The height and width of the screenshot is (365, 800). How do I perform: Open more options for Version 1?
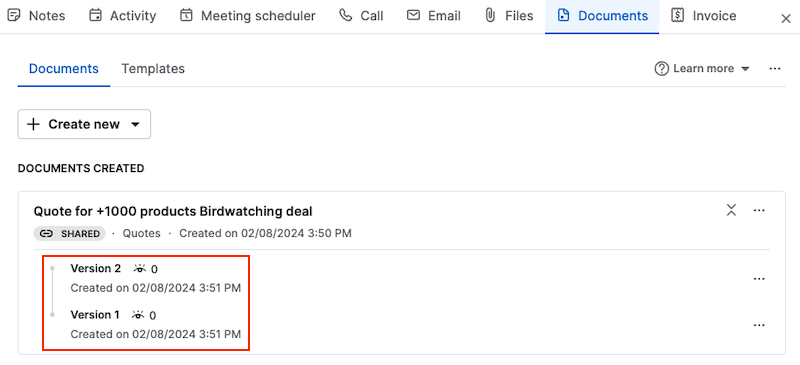click(759, 325)
